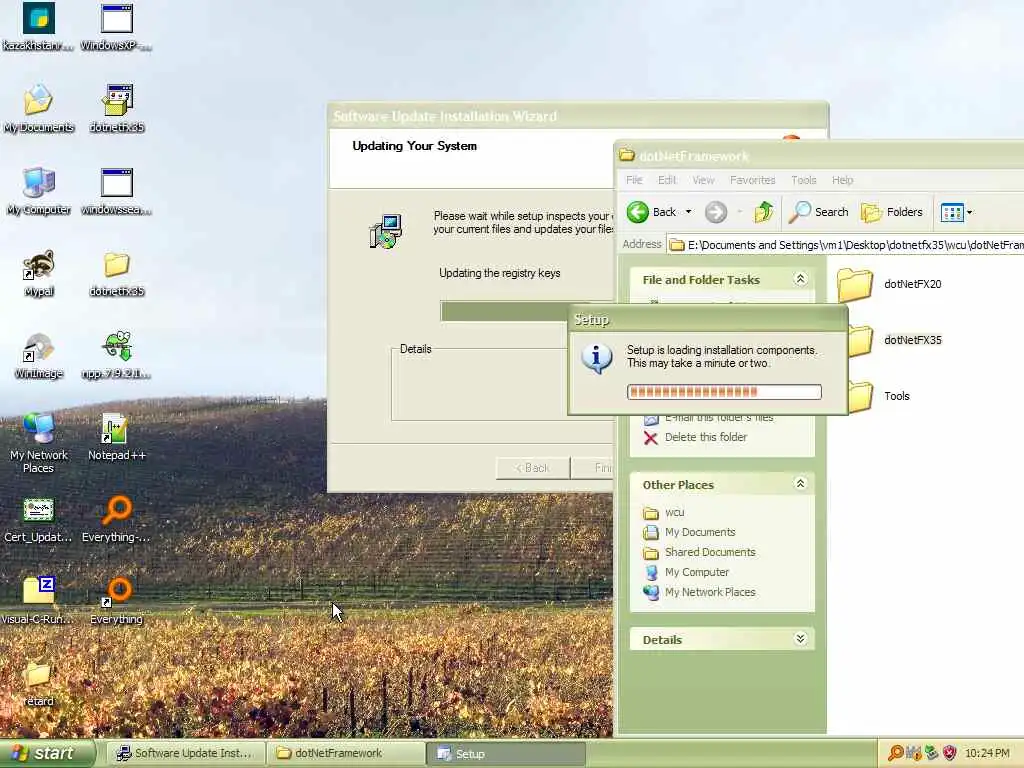Click Delete this folder link
This screenshot has height=768, width=1024.
pyautogui.click(x=696, y=438)
